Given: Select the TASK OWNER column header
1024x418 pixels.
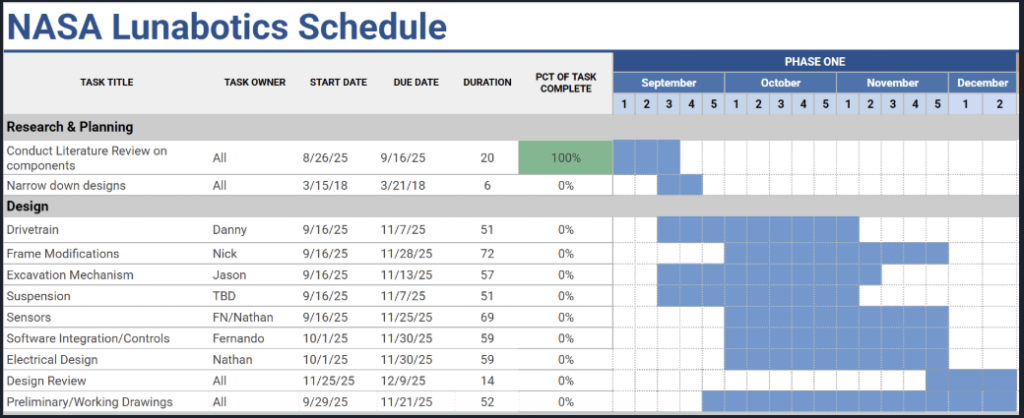Looking at the screenshot, I should click(255, 82).
